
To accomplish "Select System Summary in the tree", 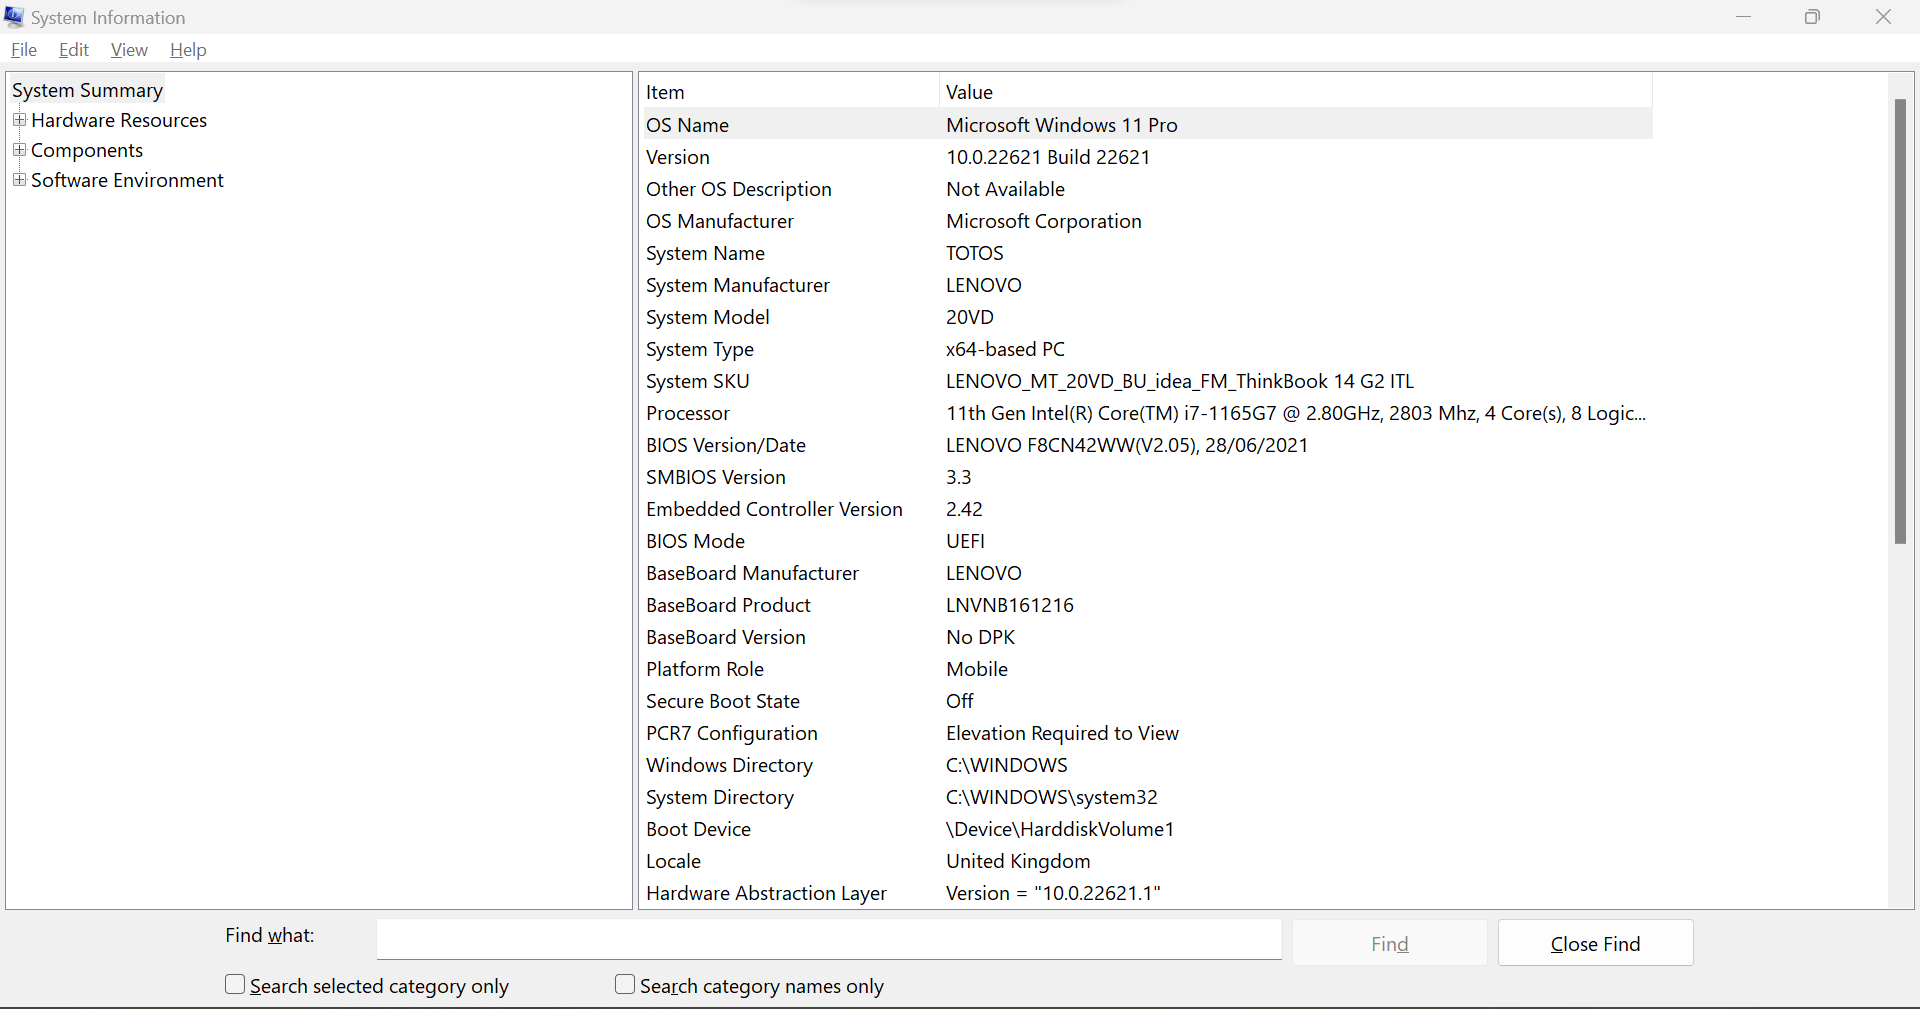I will coord(87,90).
